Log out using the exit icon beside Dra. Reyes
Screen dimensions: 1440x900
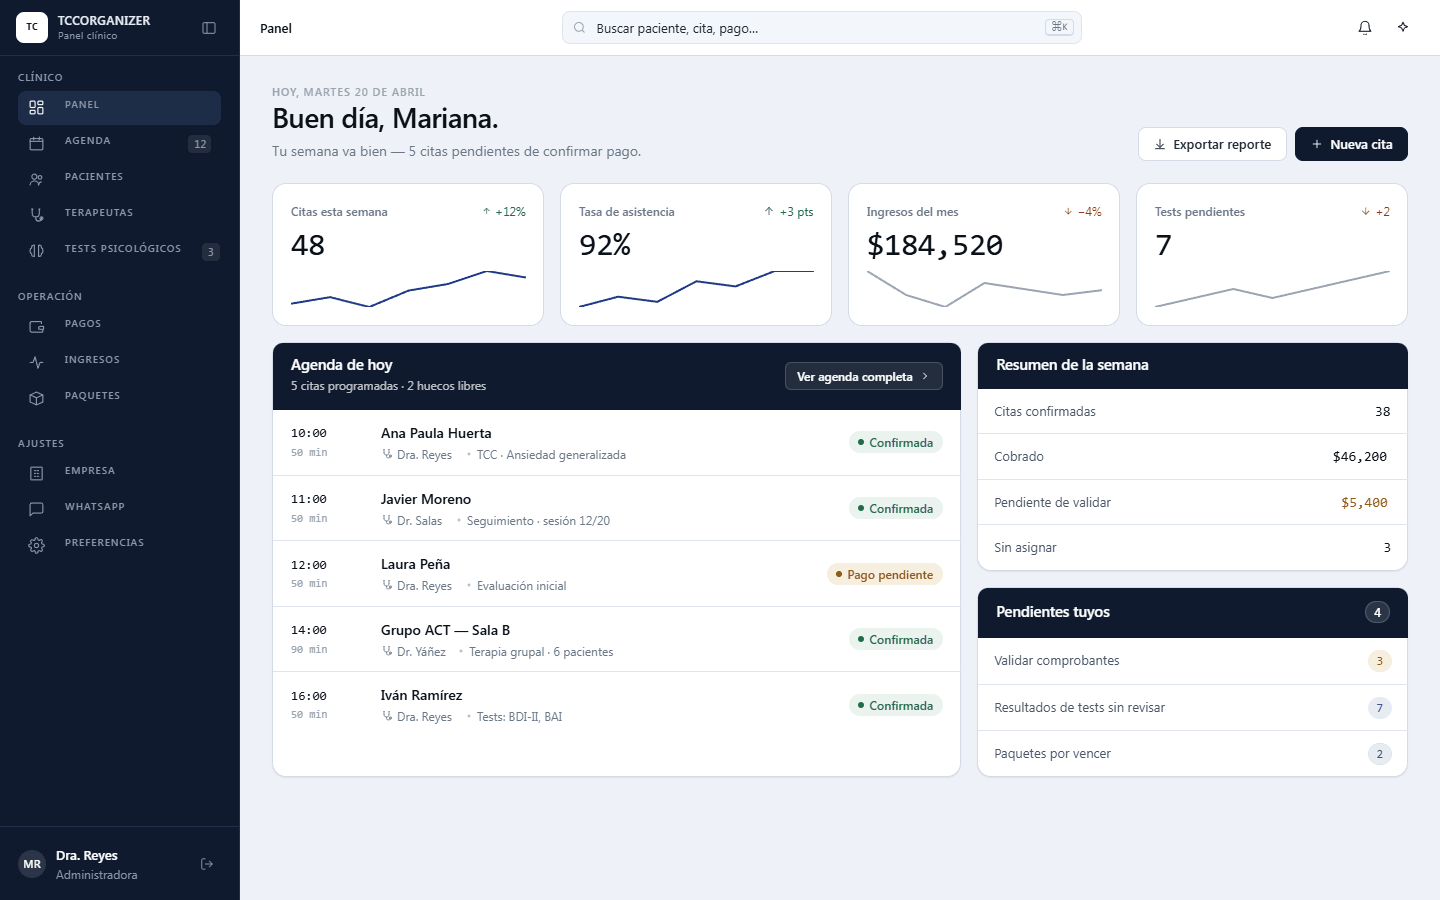[207, 864]
